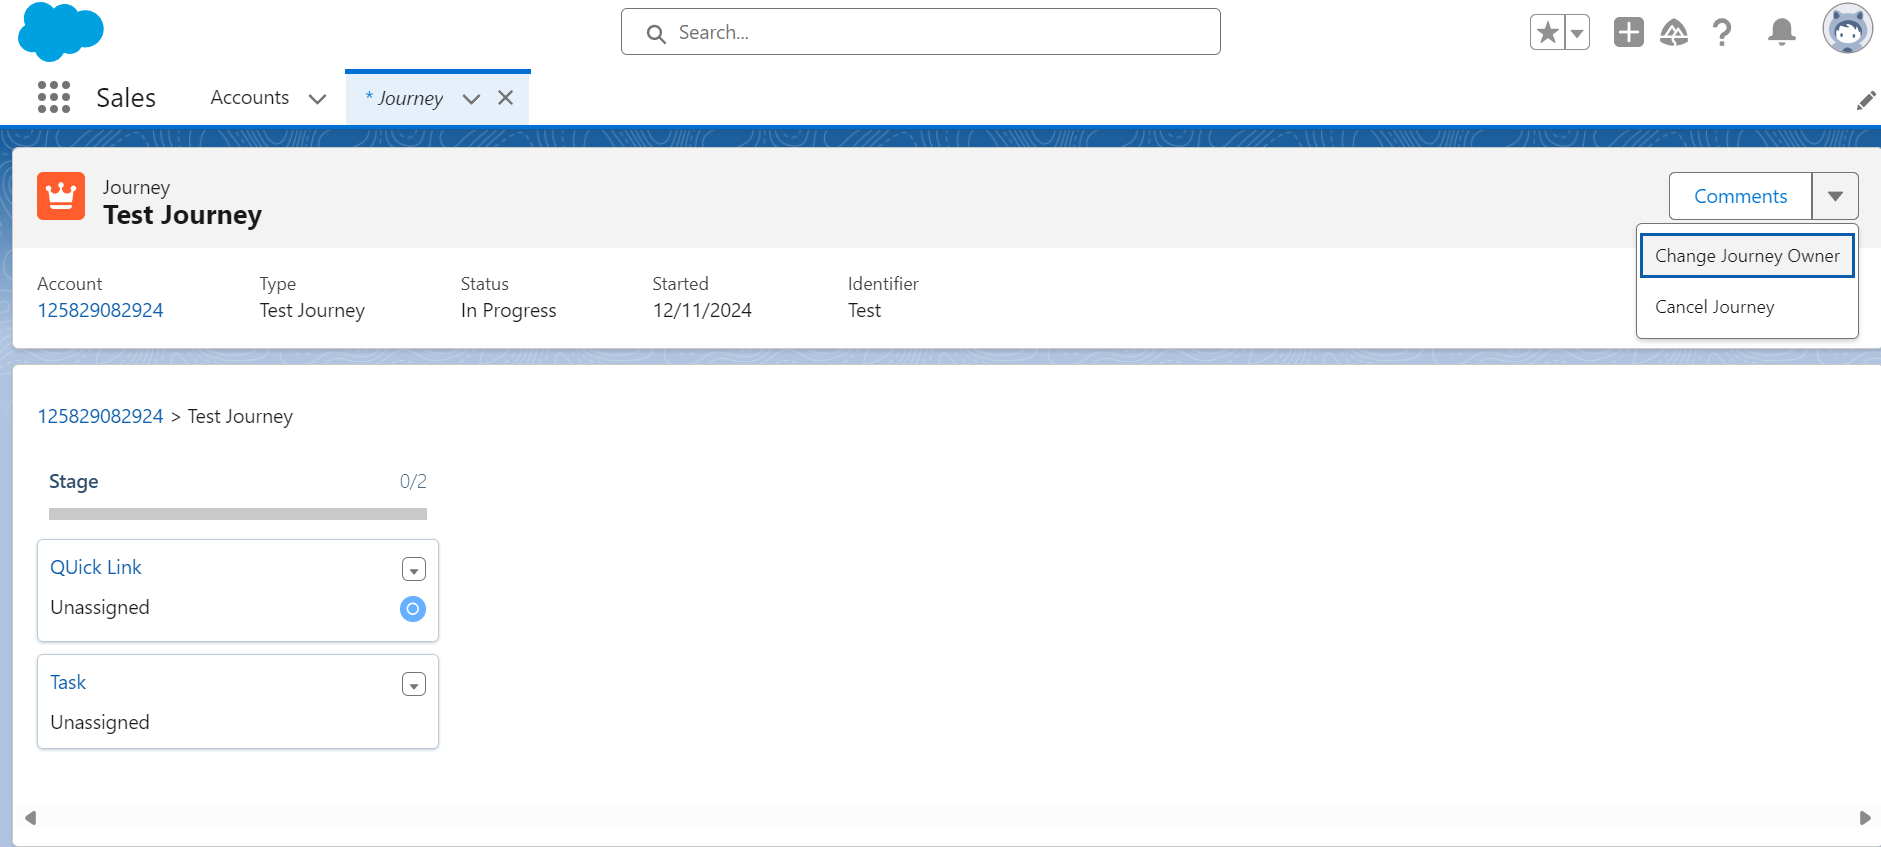The width and height of the screenshot is (1881, 847).
Task: Open account 125829082924 link in the Account field
Action: pos(100,311)
